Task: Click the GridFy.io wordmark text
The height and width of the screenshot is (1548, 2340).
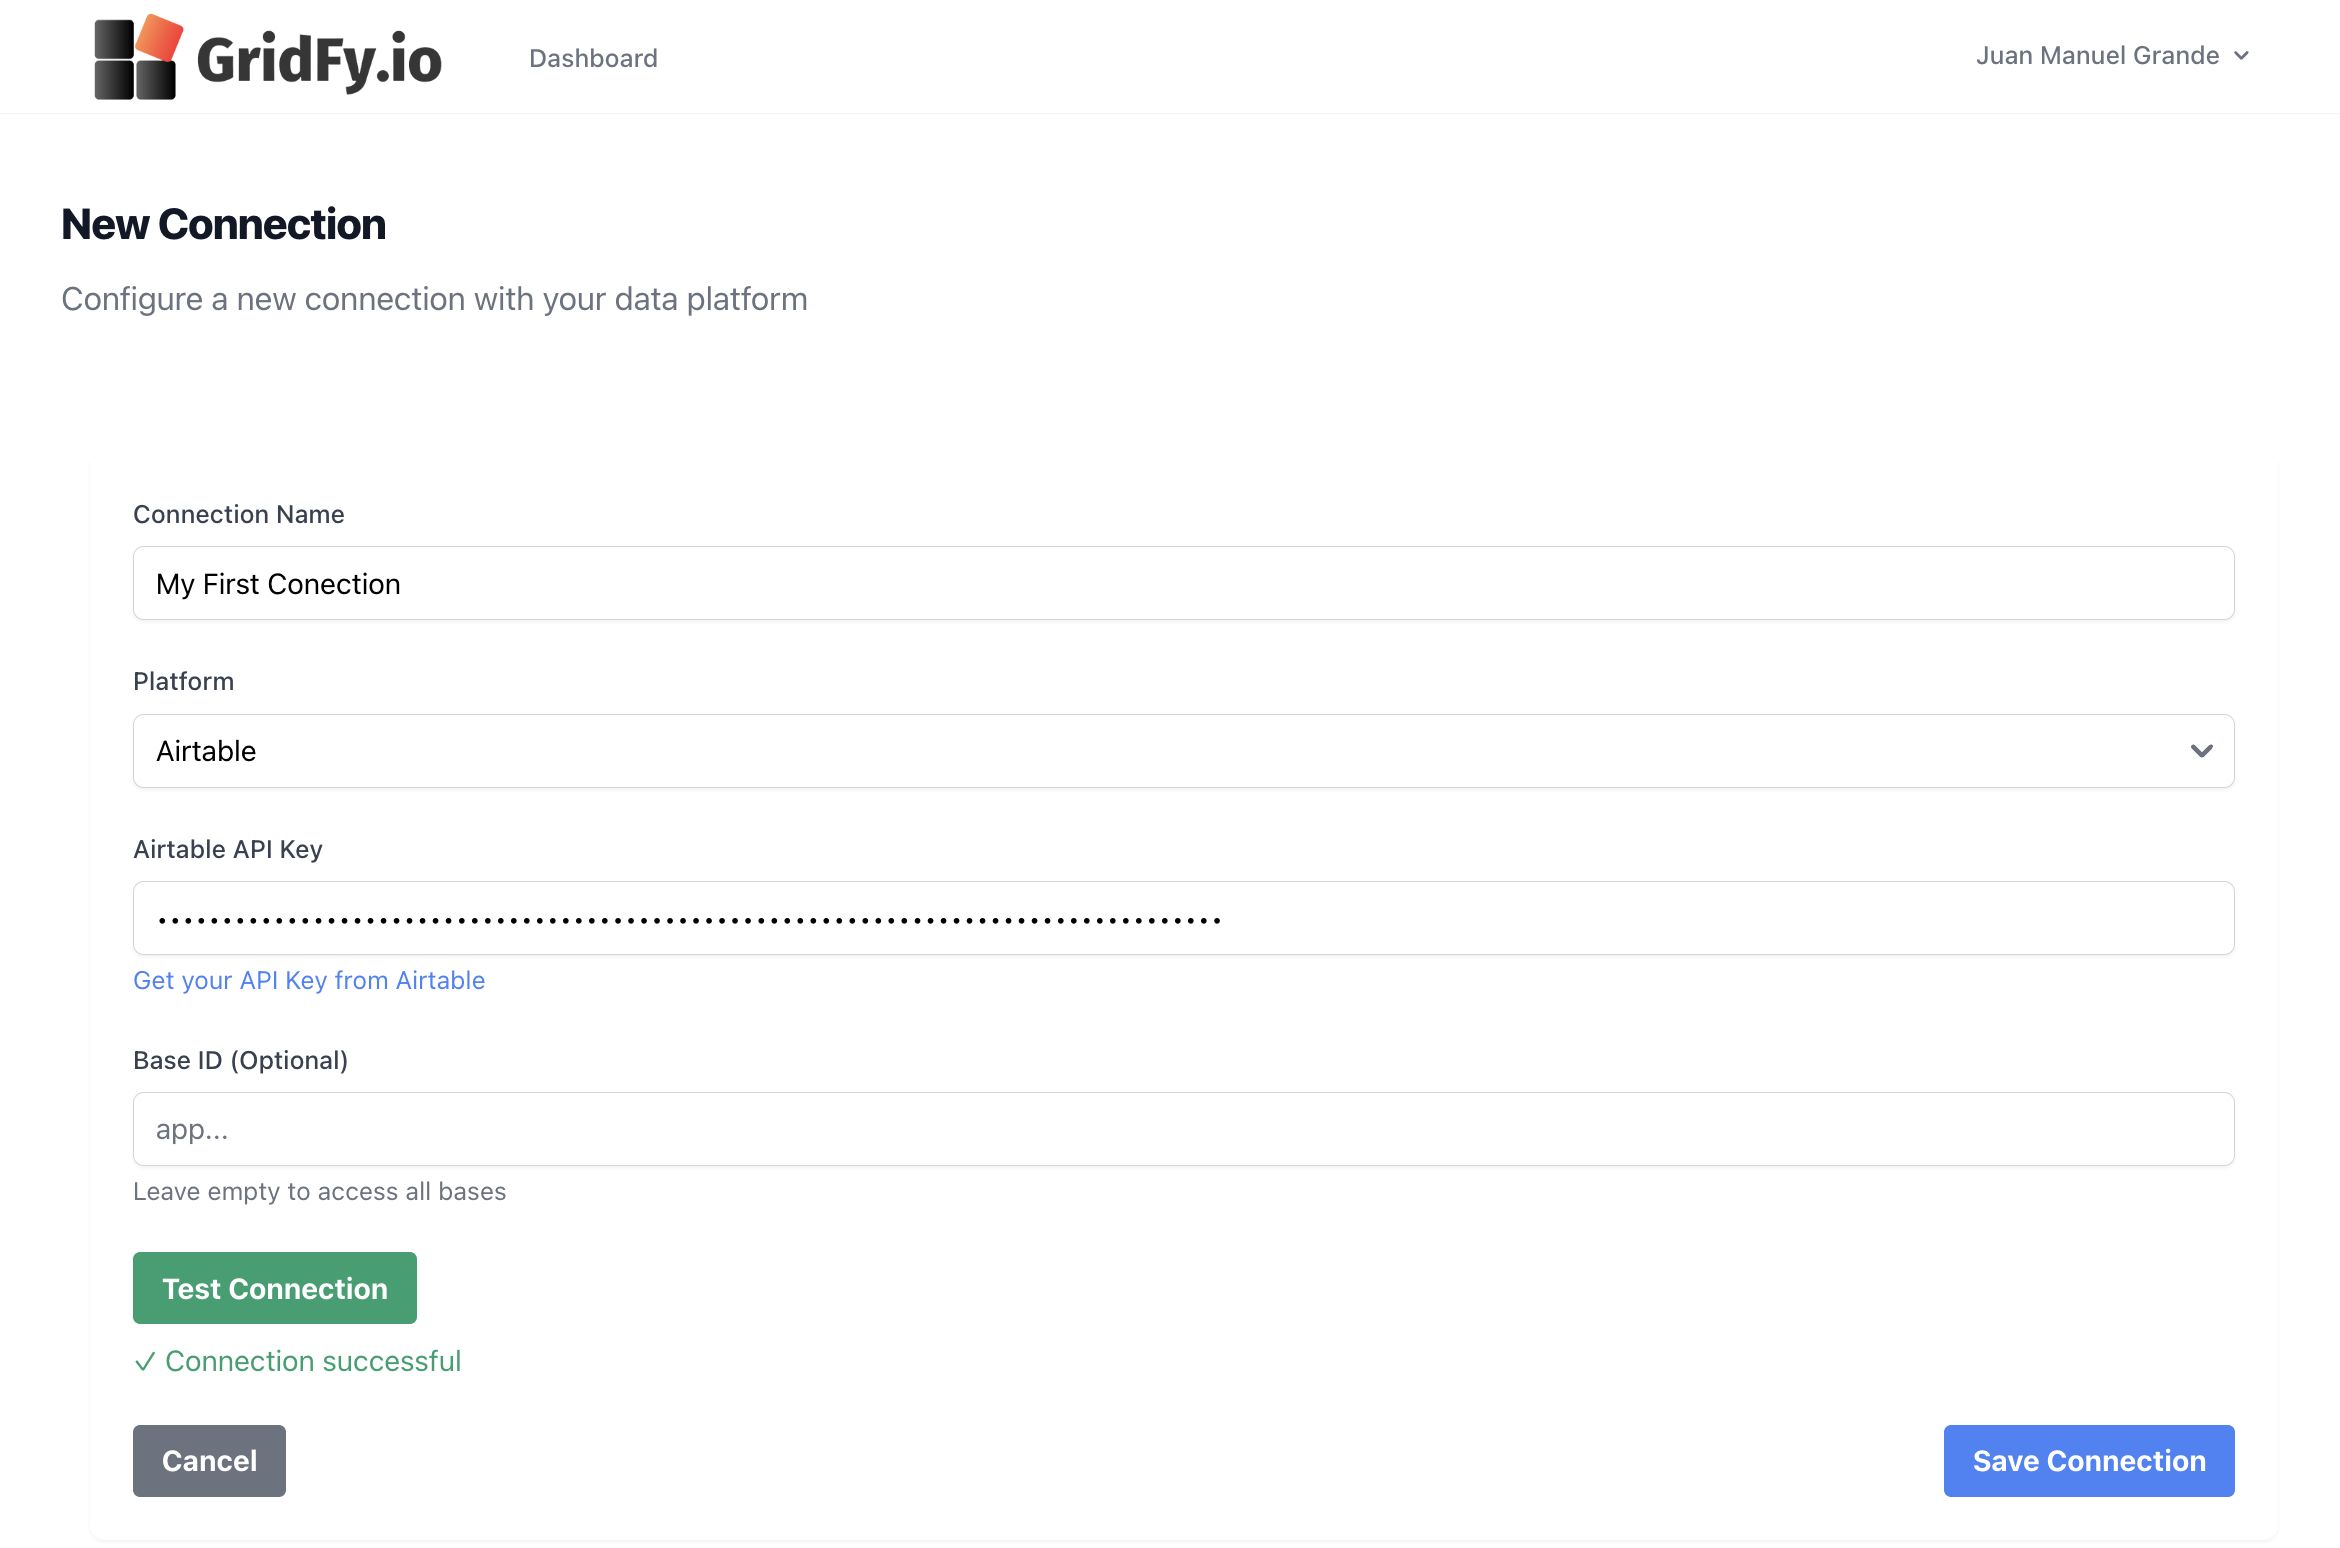Action: (x=319, y=60)
